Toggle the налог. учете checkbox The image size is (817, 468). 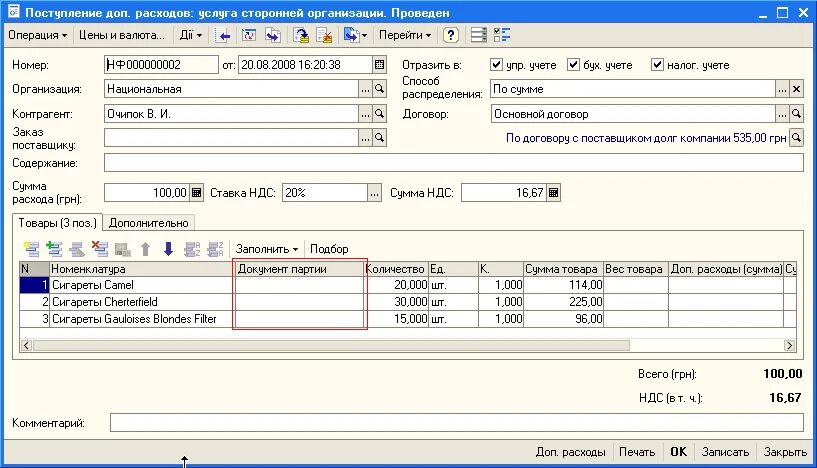658,65
